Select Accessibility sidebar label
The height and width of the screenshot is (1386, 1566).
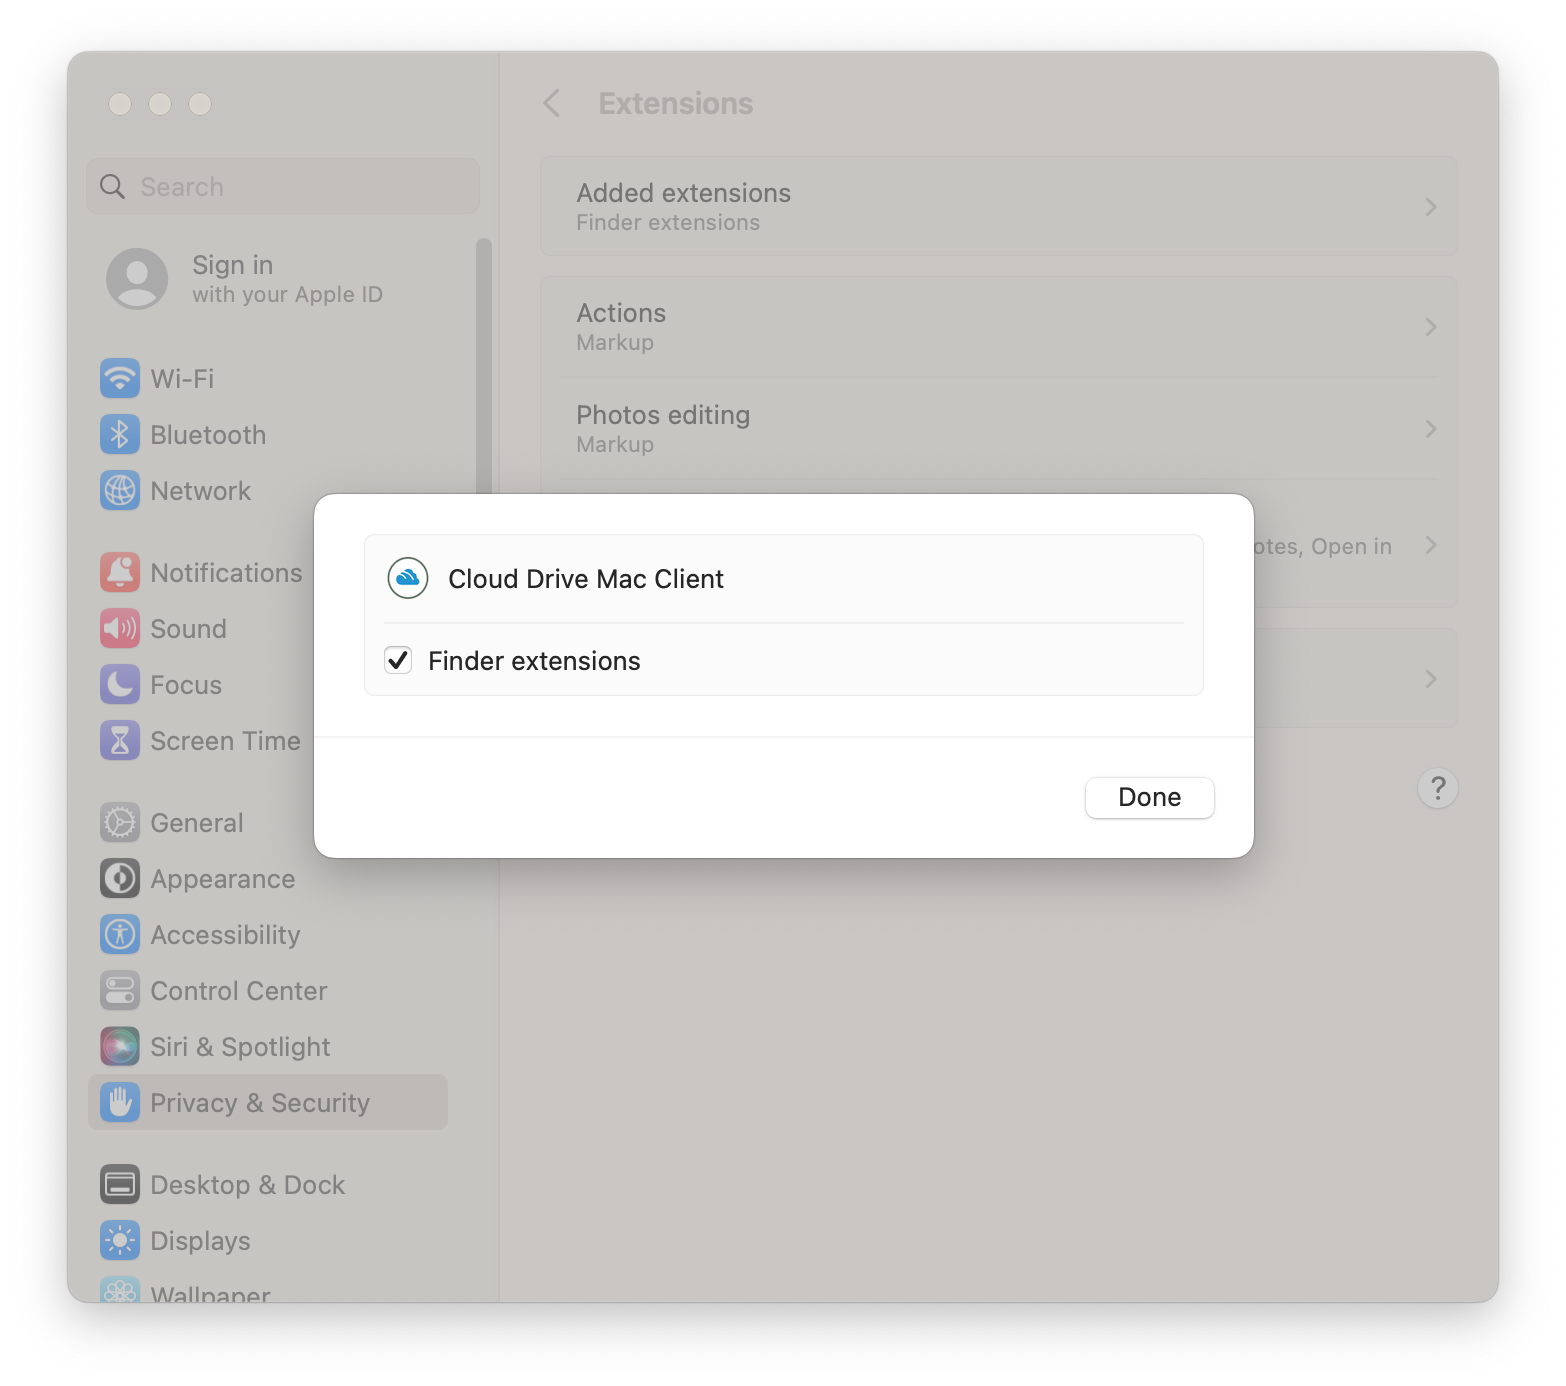[225, 935]
